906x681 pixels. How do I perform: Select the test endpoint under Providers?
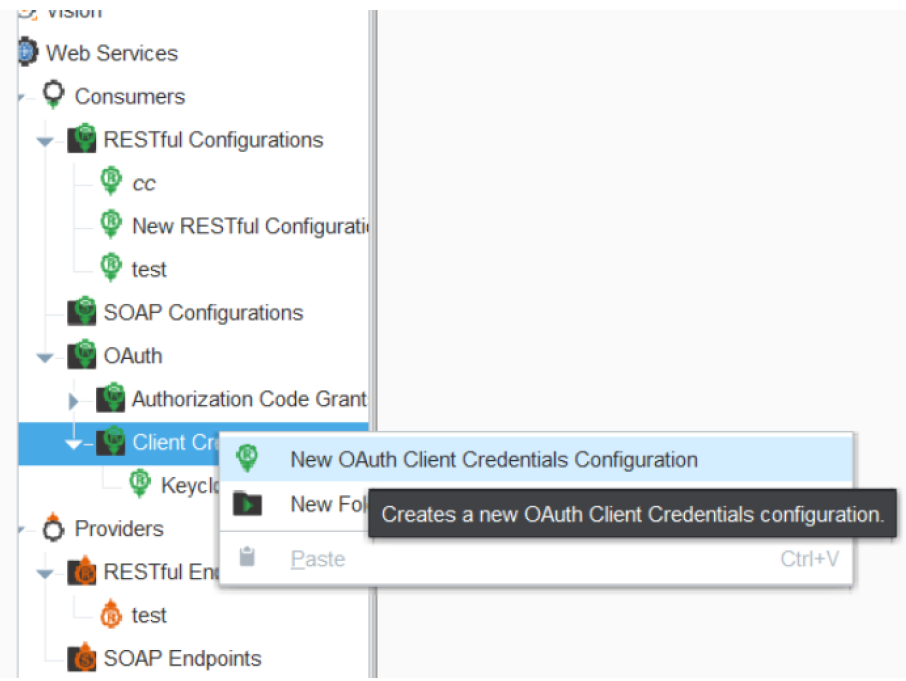tap(149, 615)
